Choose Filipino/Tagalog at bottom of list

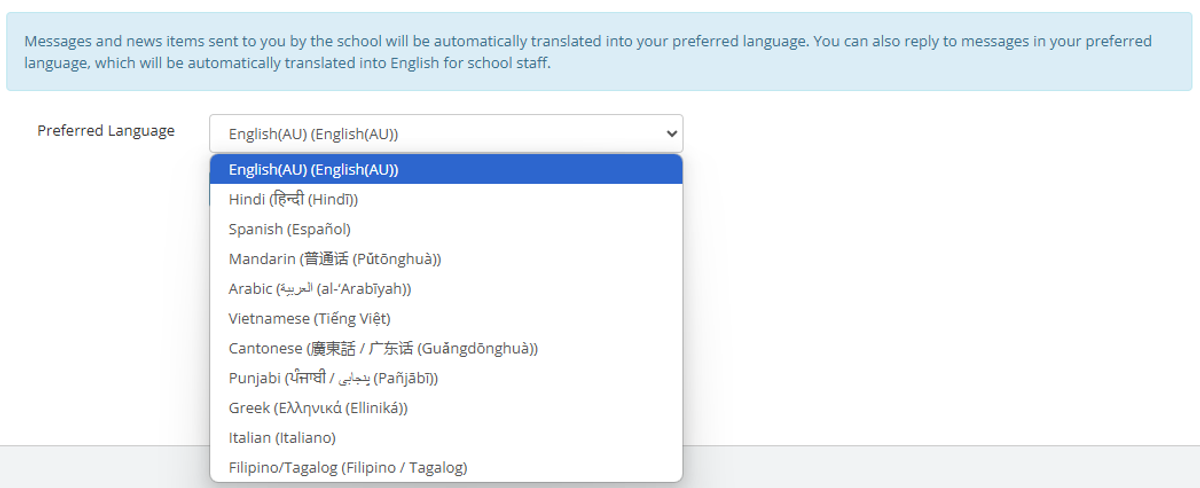446,467
